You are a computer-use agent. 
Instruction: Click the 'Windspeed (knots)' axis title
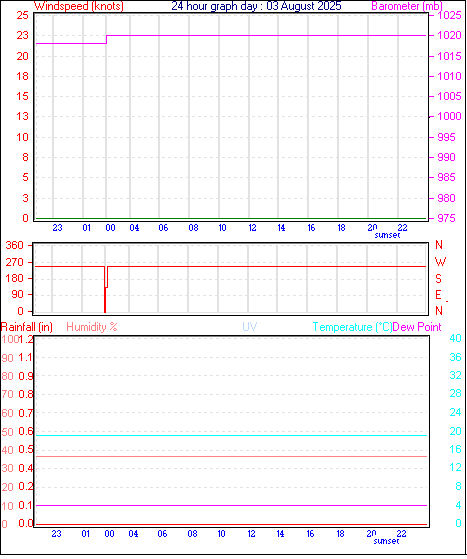79,6
